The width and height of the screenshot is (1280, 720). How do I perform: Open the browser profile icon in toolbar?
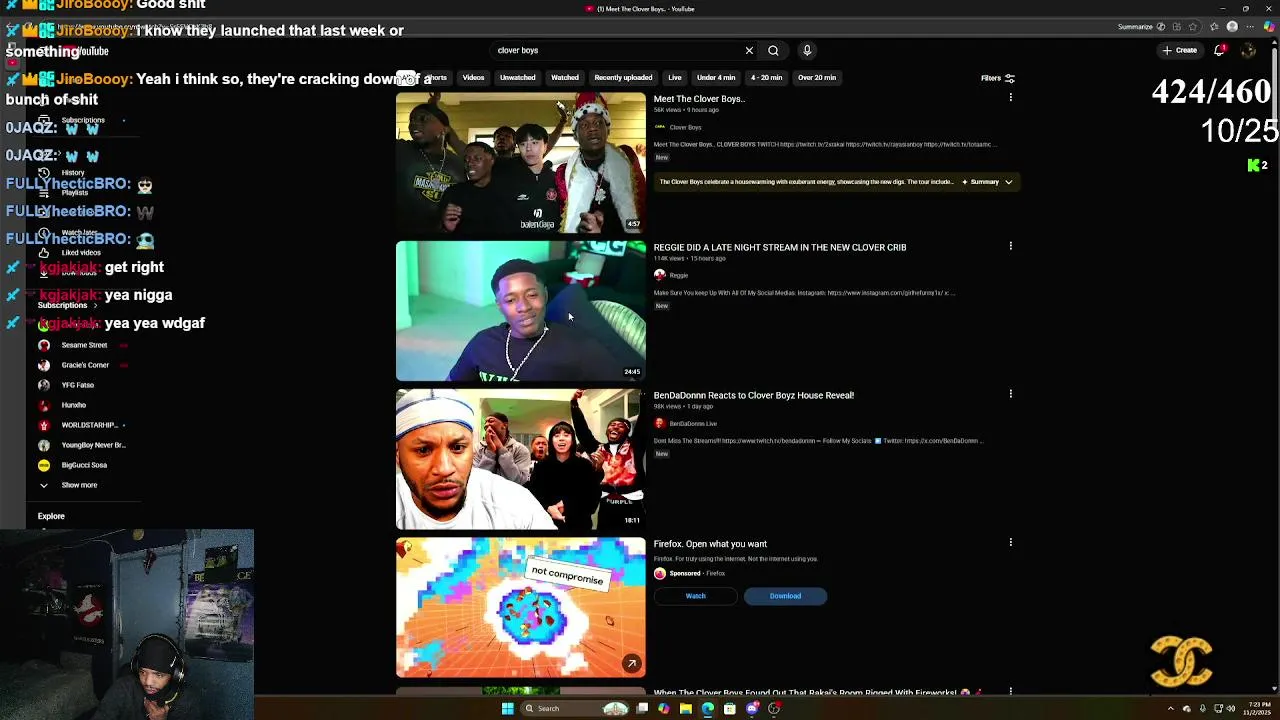pos(1232,27)
